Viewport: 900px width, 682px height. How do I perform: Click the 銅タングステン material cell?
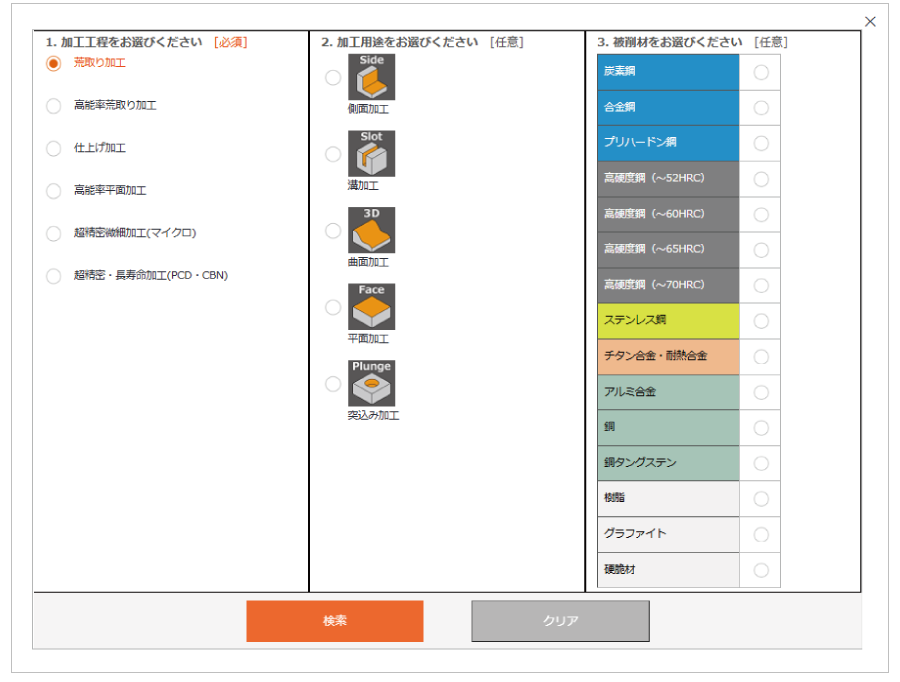(668, 463)
